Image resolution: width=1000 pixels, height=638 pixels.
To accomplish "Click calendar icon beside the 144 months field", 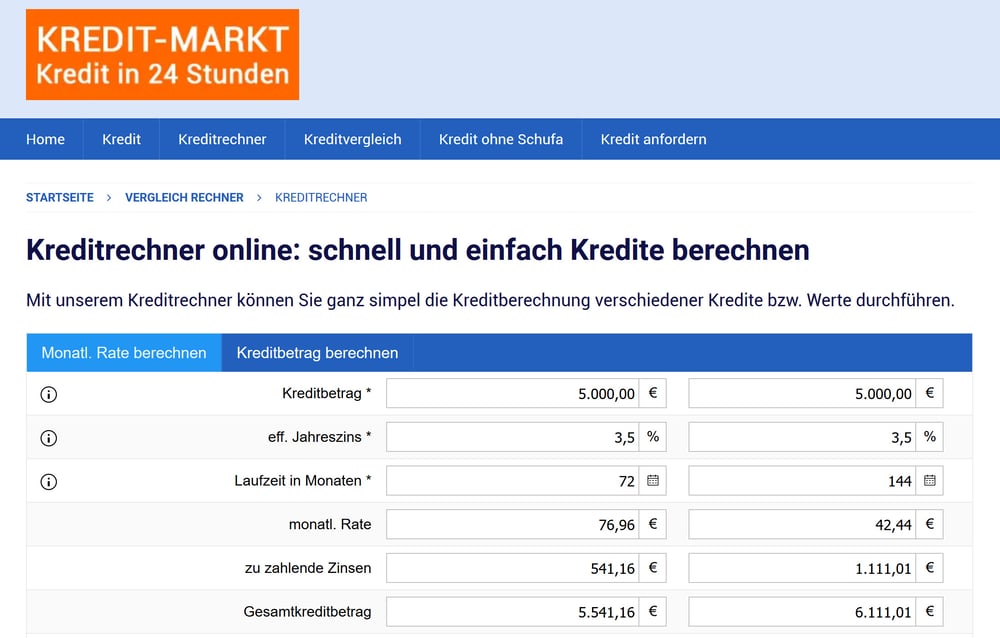I will [x=929, y=480].
